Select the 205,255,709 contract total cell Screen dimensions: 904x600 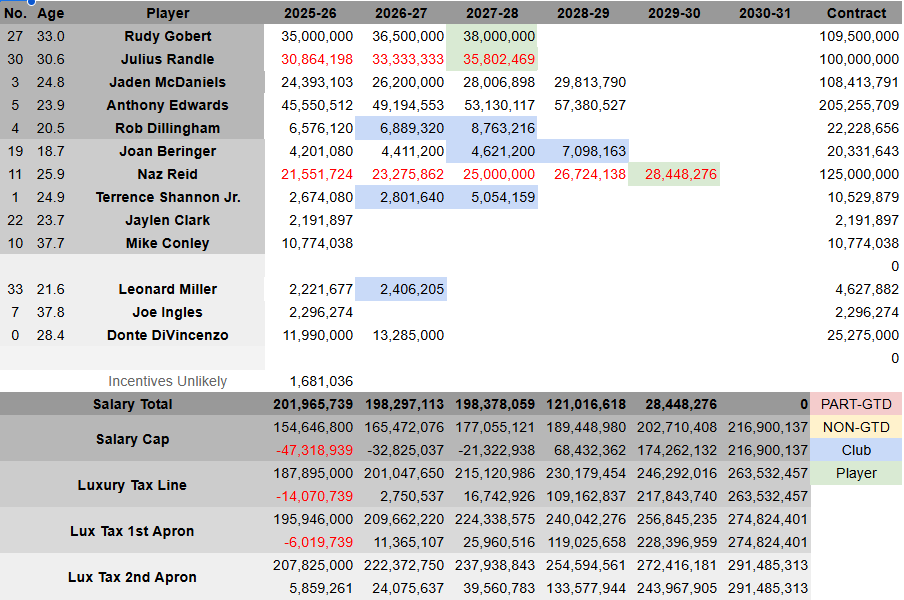(x=856, y=105)
